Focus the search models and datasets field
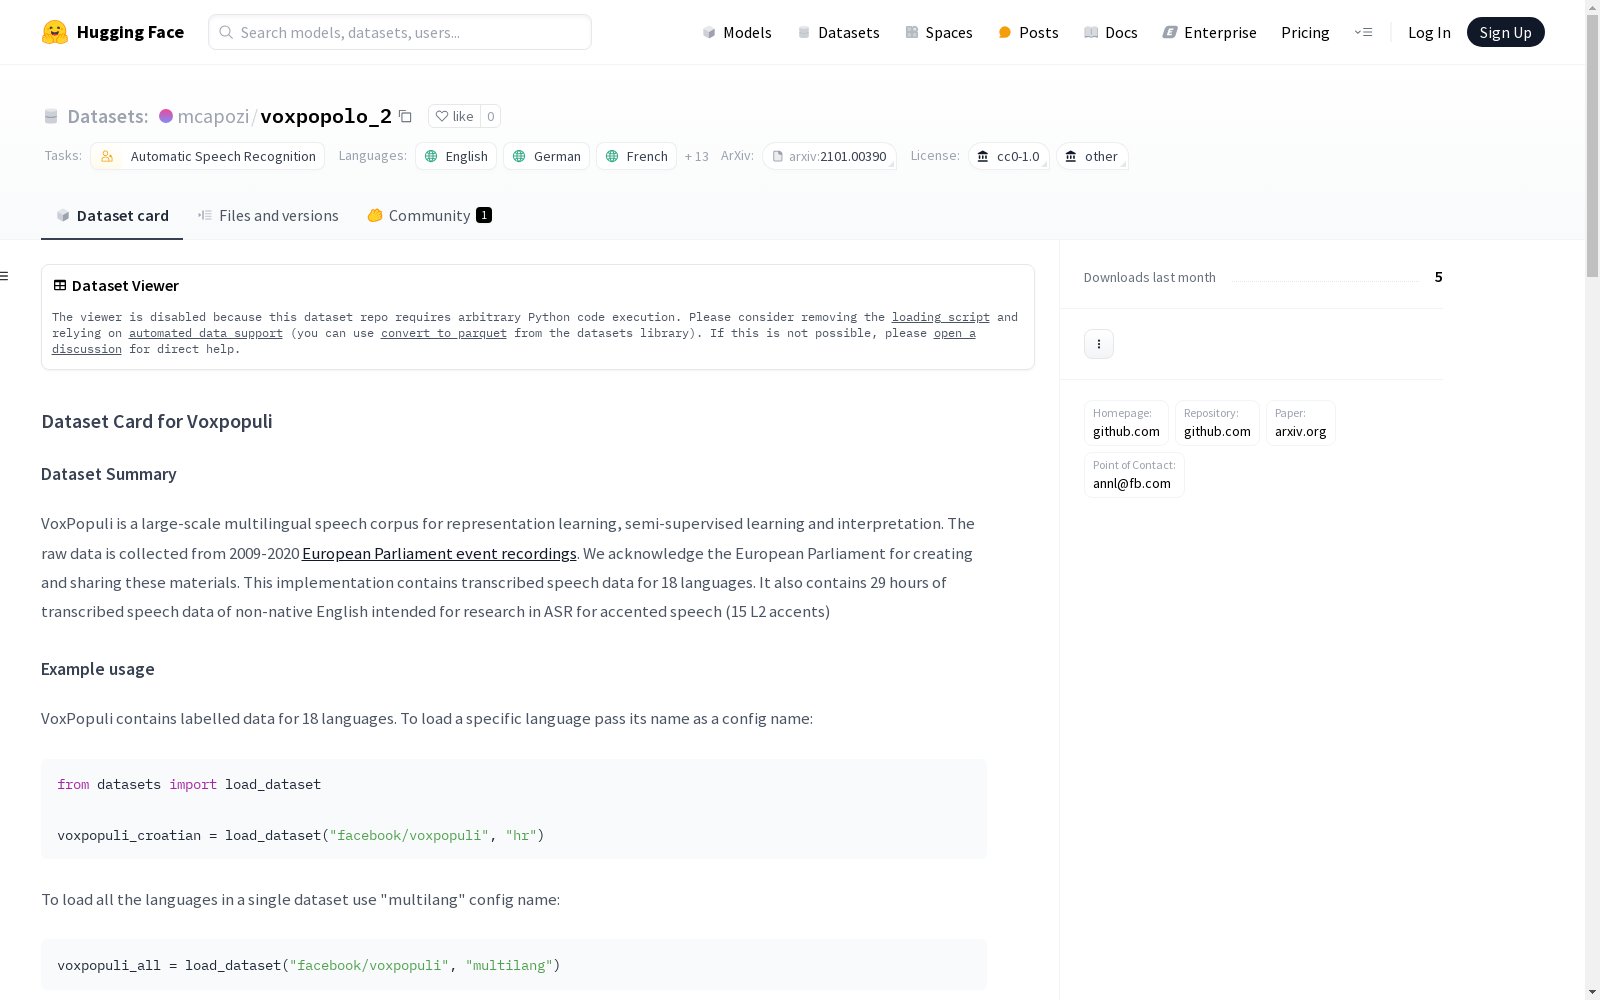Screen dimensions: 1600x1000 tap(400, 32)
